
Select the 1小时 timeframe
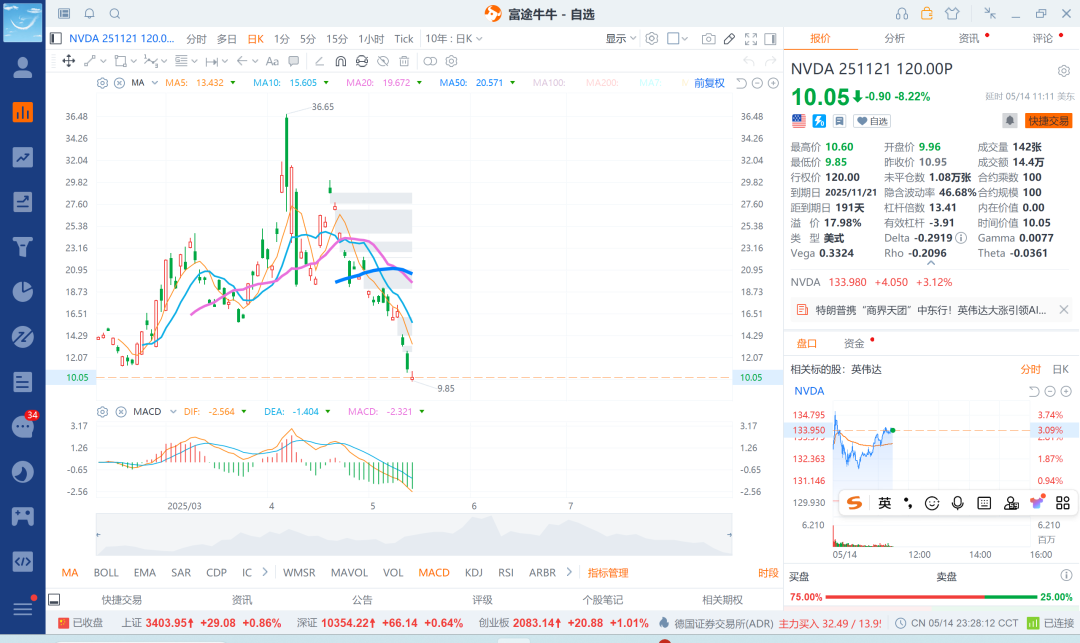pos(371,39)
